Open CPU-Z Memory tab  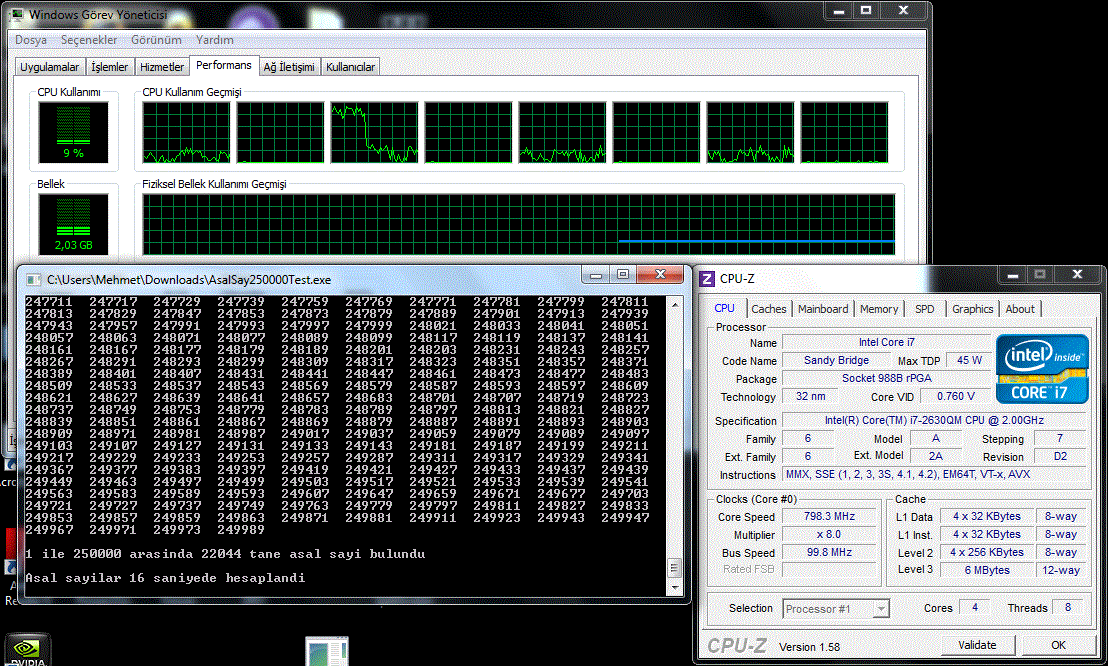pos(879,309)
